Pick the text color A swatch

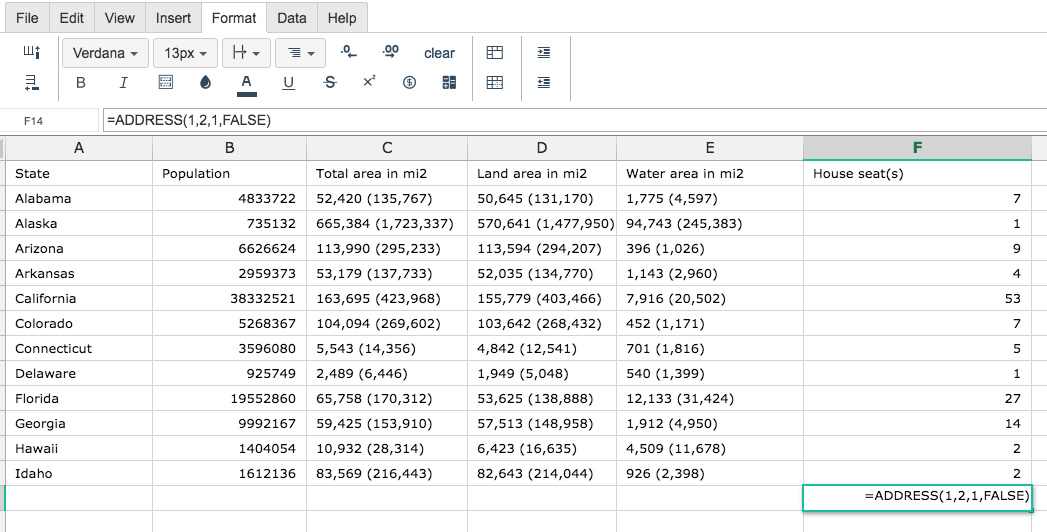246,83
